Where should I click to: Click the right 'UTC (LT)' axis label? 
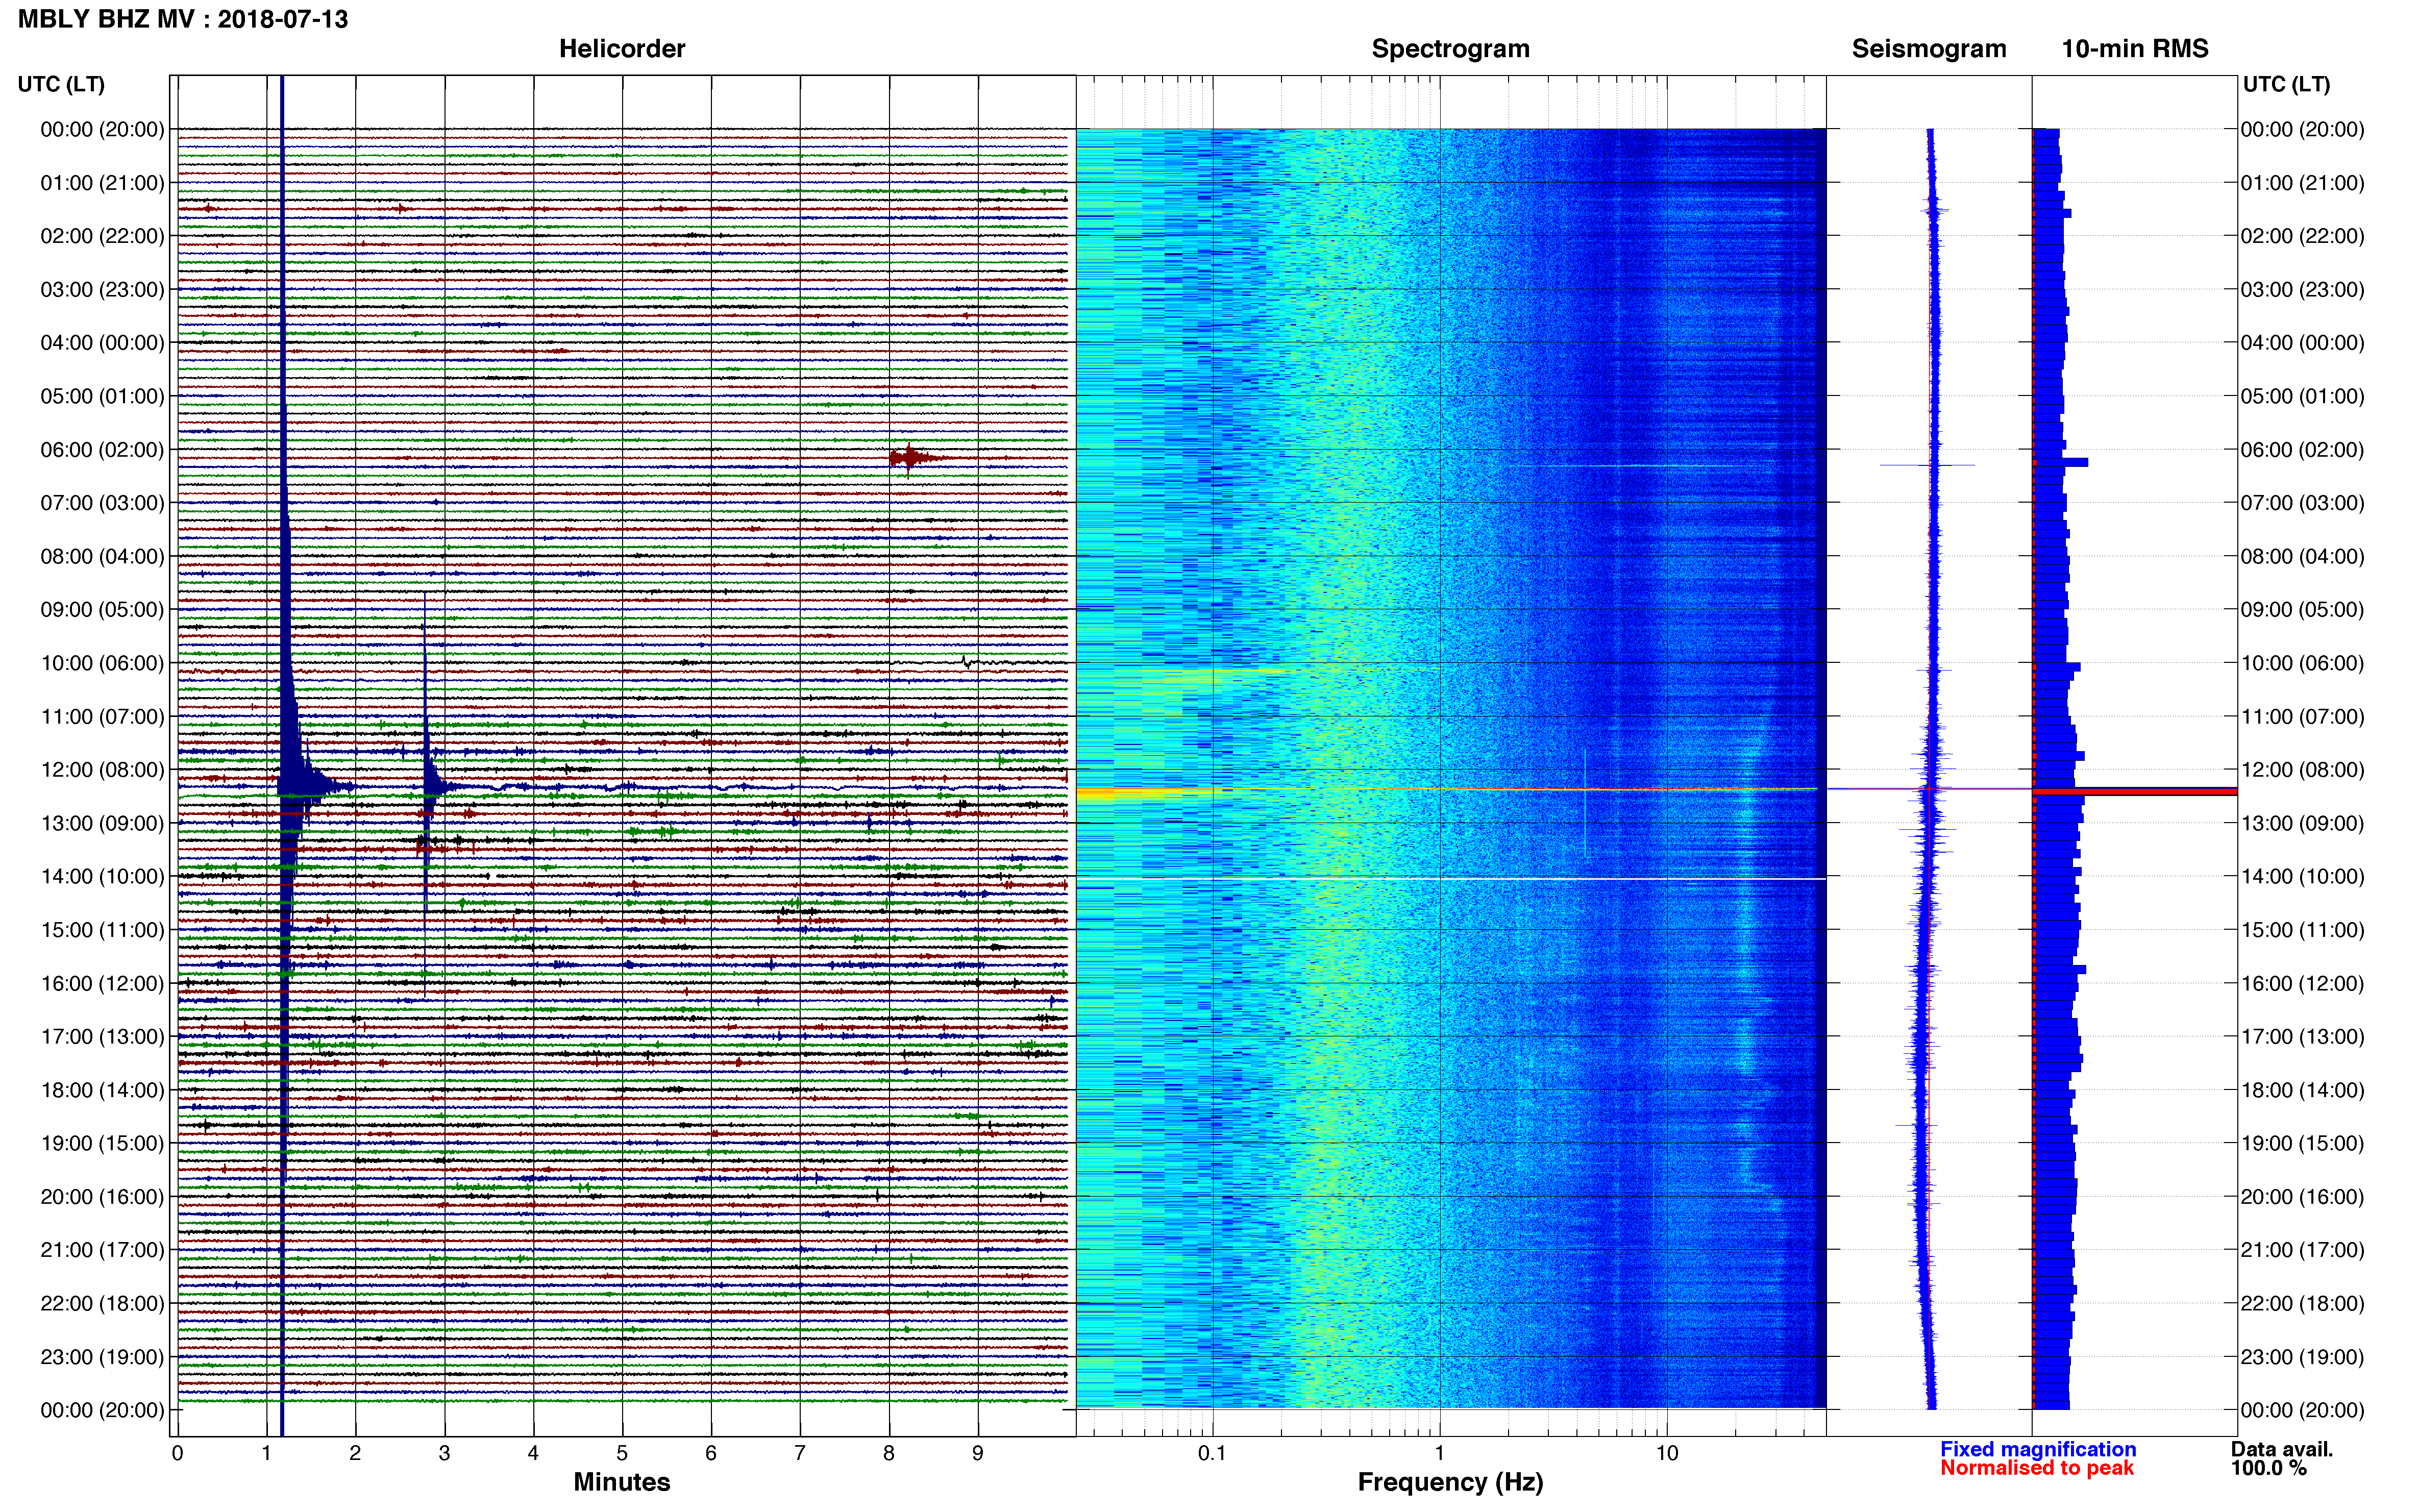tap(2286, 84)
